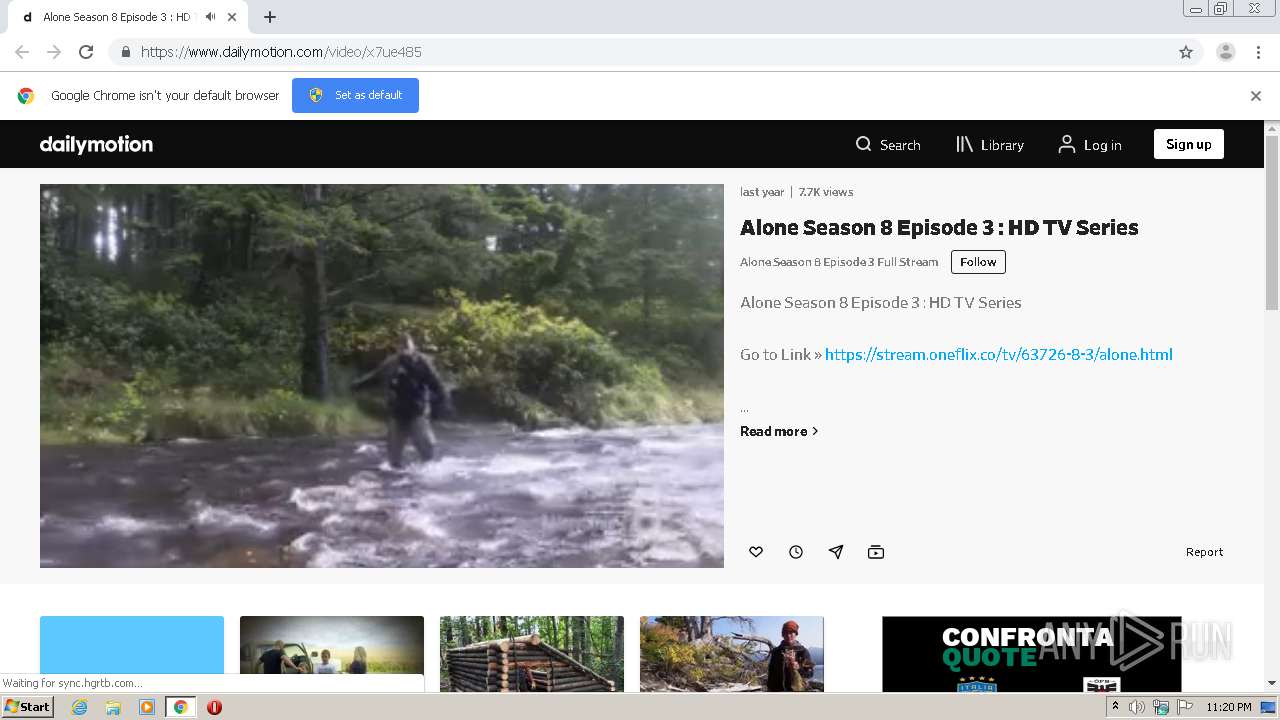Add video to playlist icon
Screen dimensions: 1280x720
point(876,552)
